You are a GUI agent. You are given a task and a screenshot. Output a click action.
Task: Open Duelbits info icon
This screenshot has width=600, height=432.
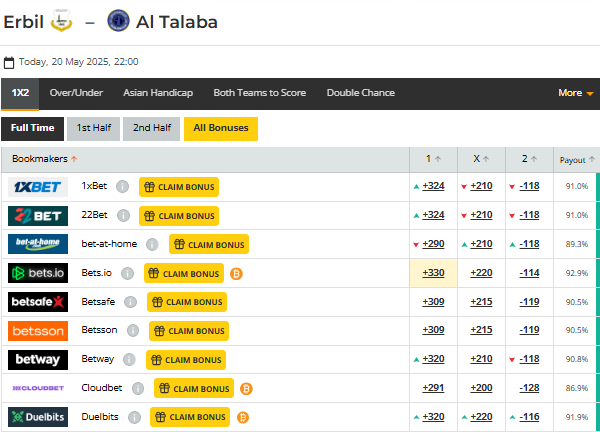pos(134,417)
